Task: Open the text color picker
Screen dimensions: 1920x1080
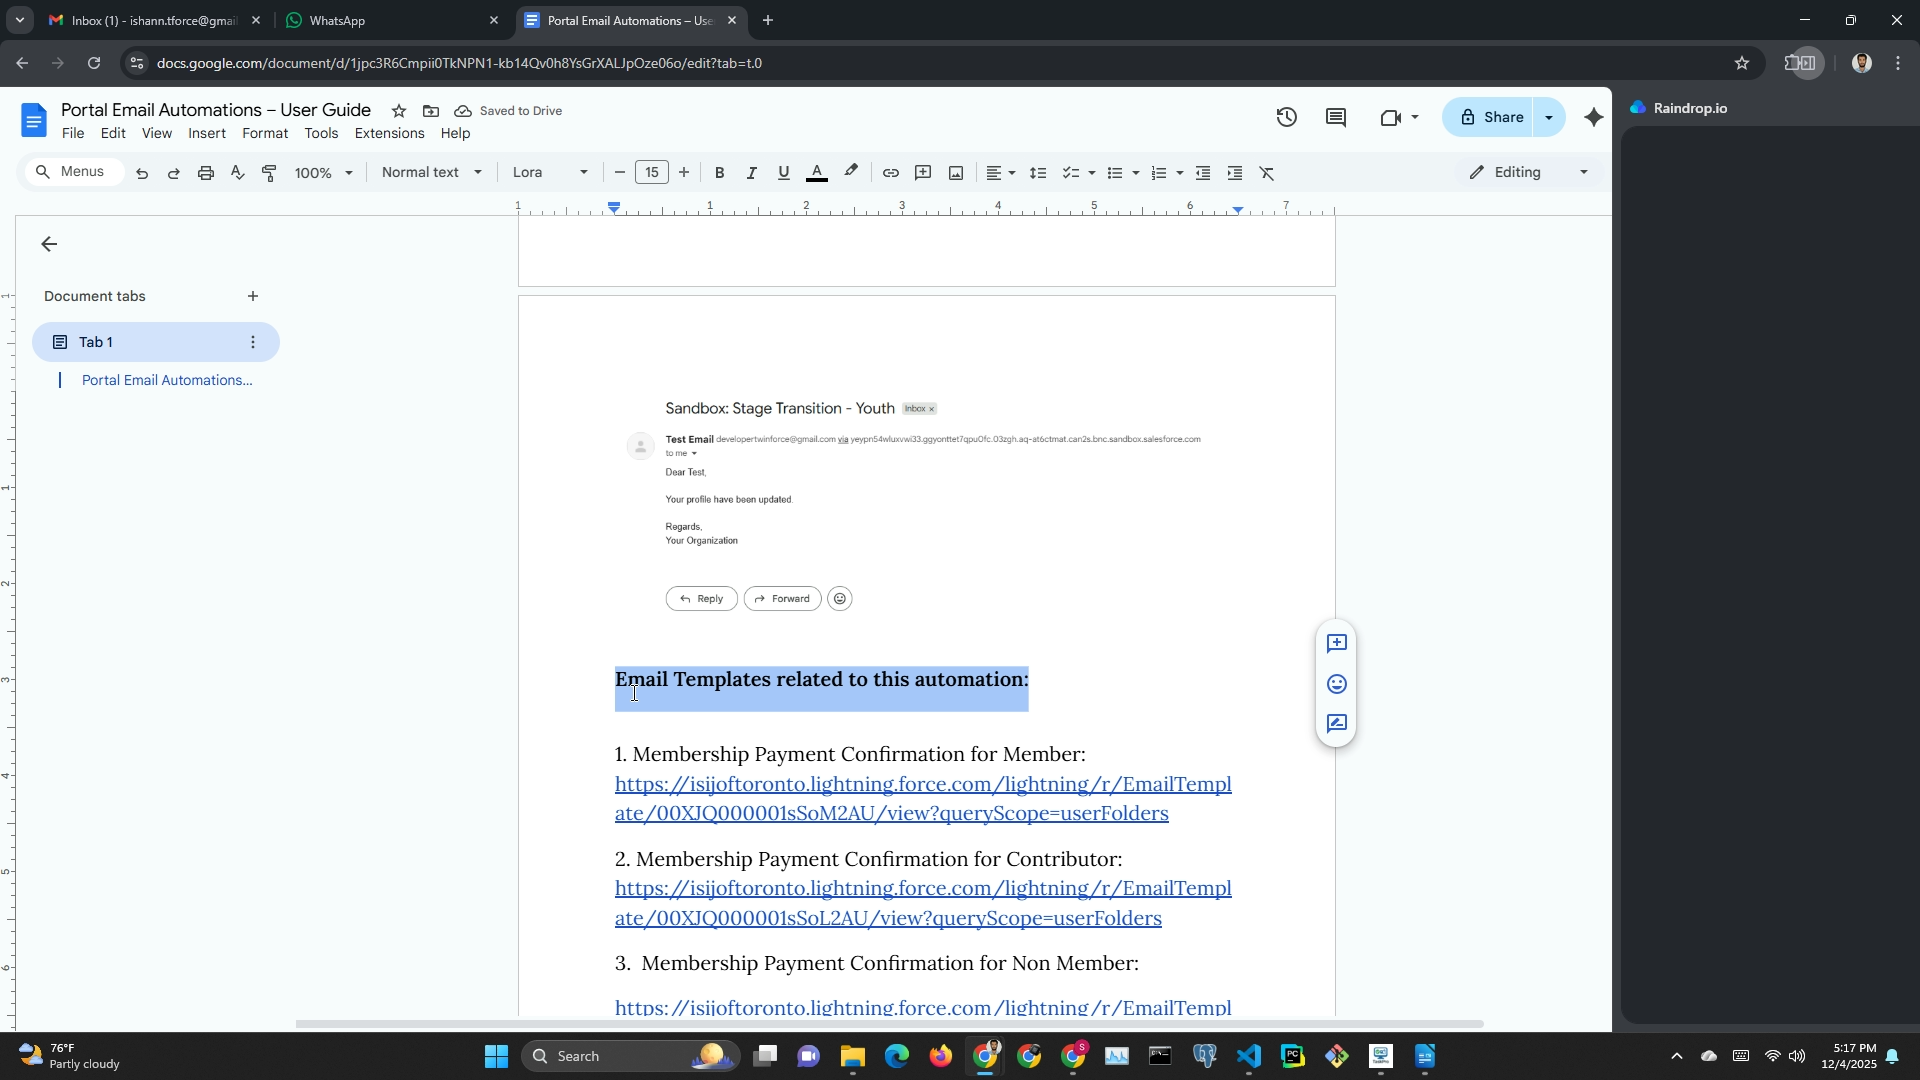Action: [816, 173]
